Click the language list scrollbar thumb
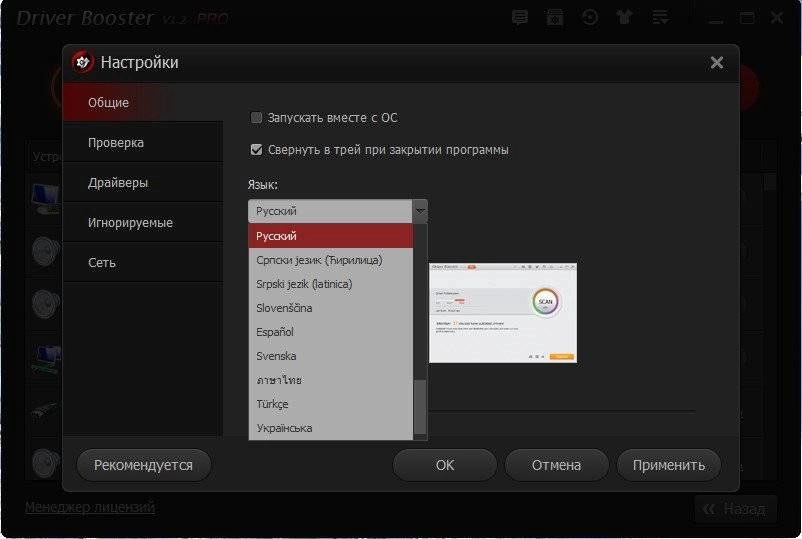The width and height of the screenshot is (802, 539). [420, 408]
